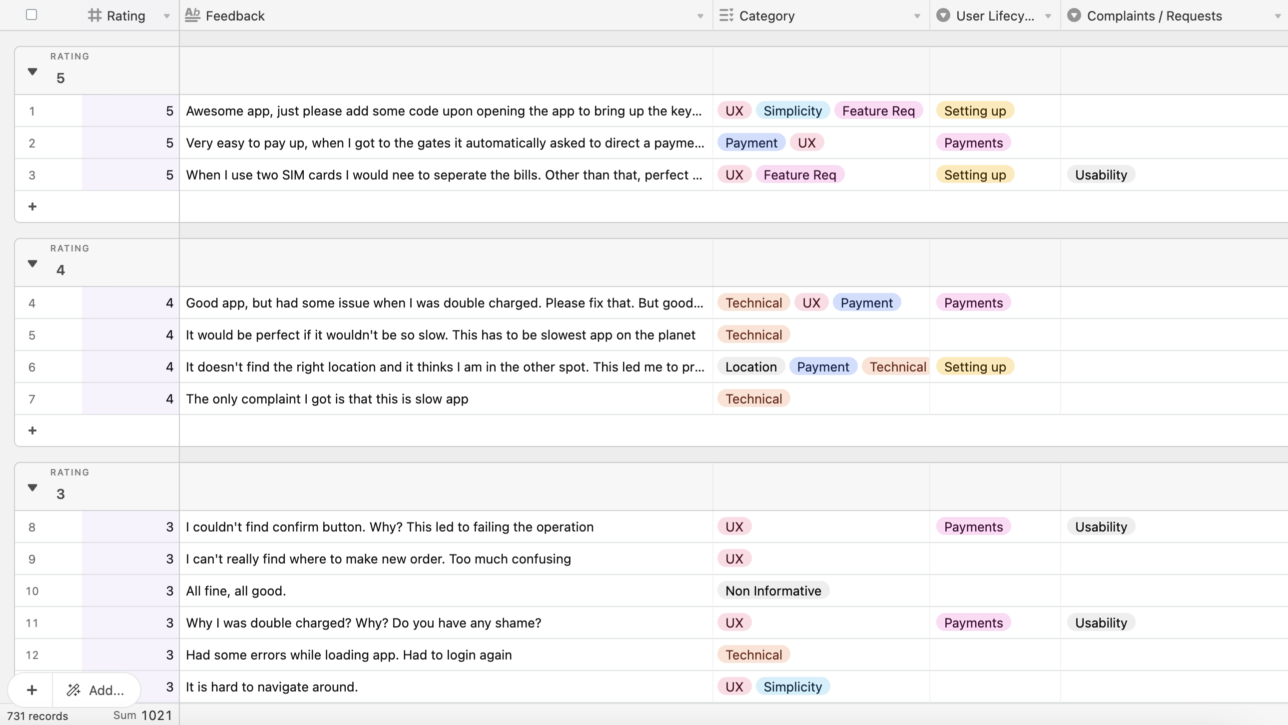Open the Category column dropdown arrow
Image resolution: width=1288 pixels, height=725 pixels.
[916, 16]
